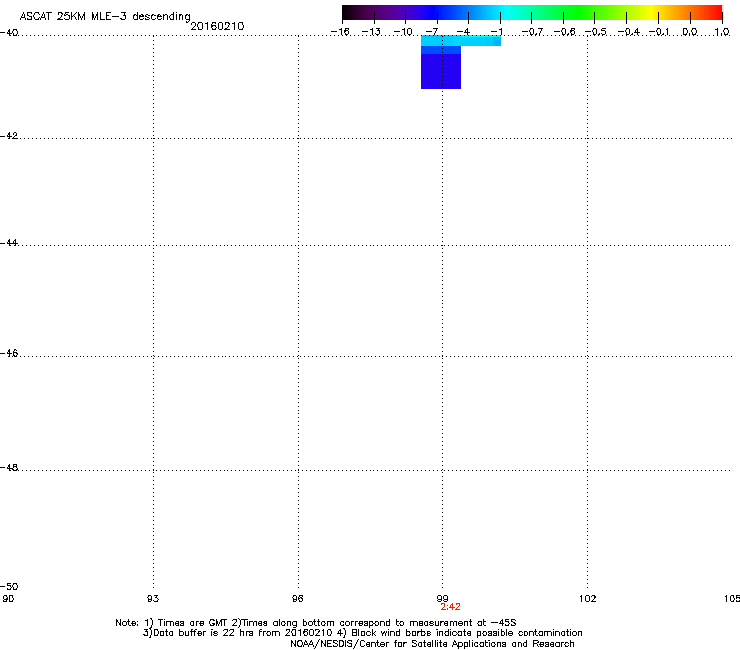Click the red 2:42 time label
The height and width of the screenshot is (650, 740).
point(450,607)
